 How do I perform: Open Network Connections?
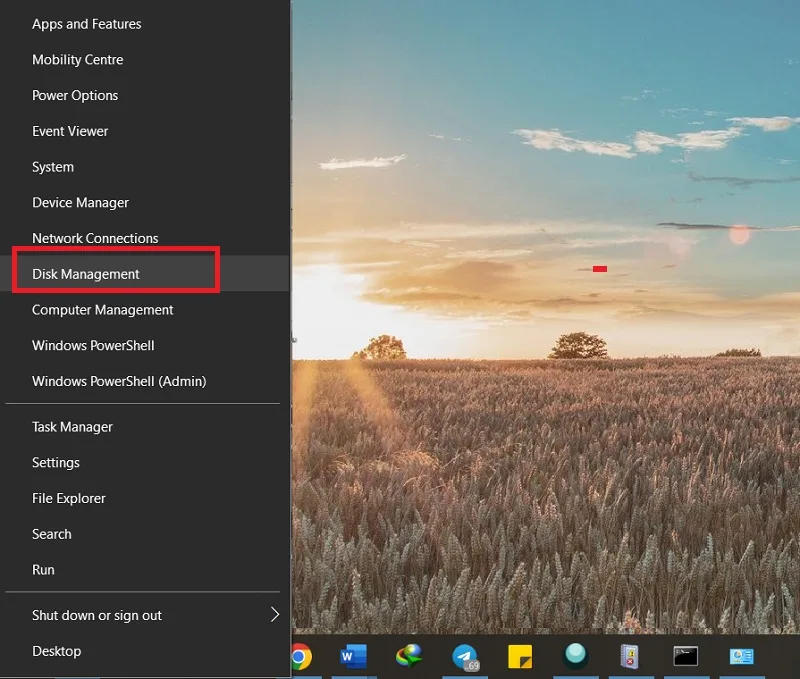[x=145, y=238]
